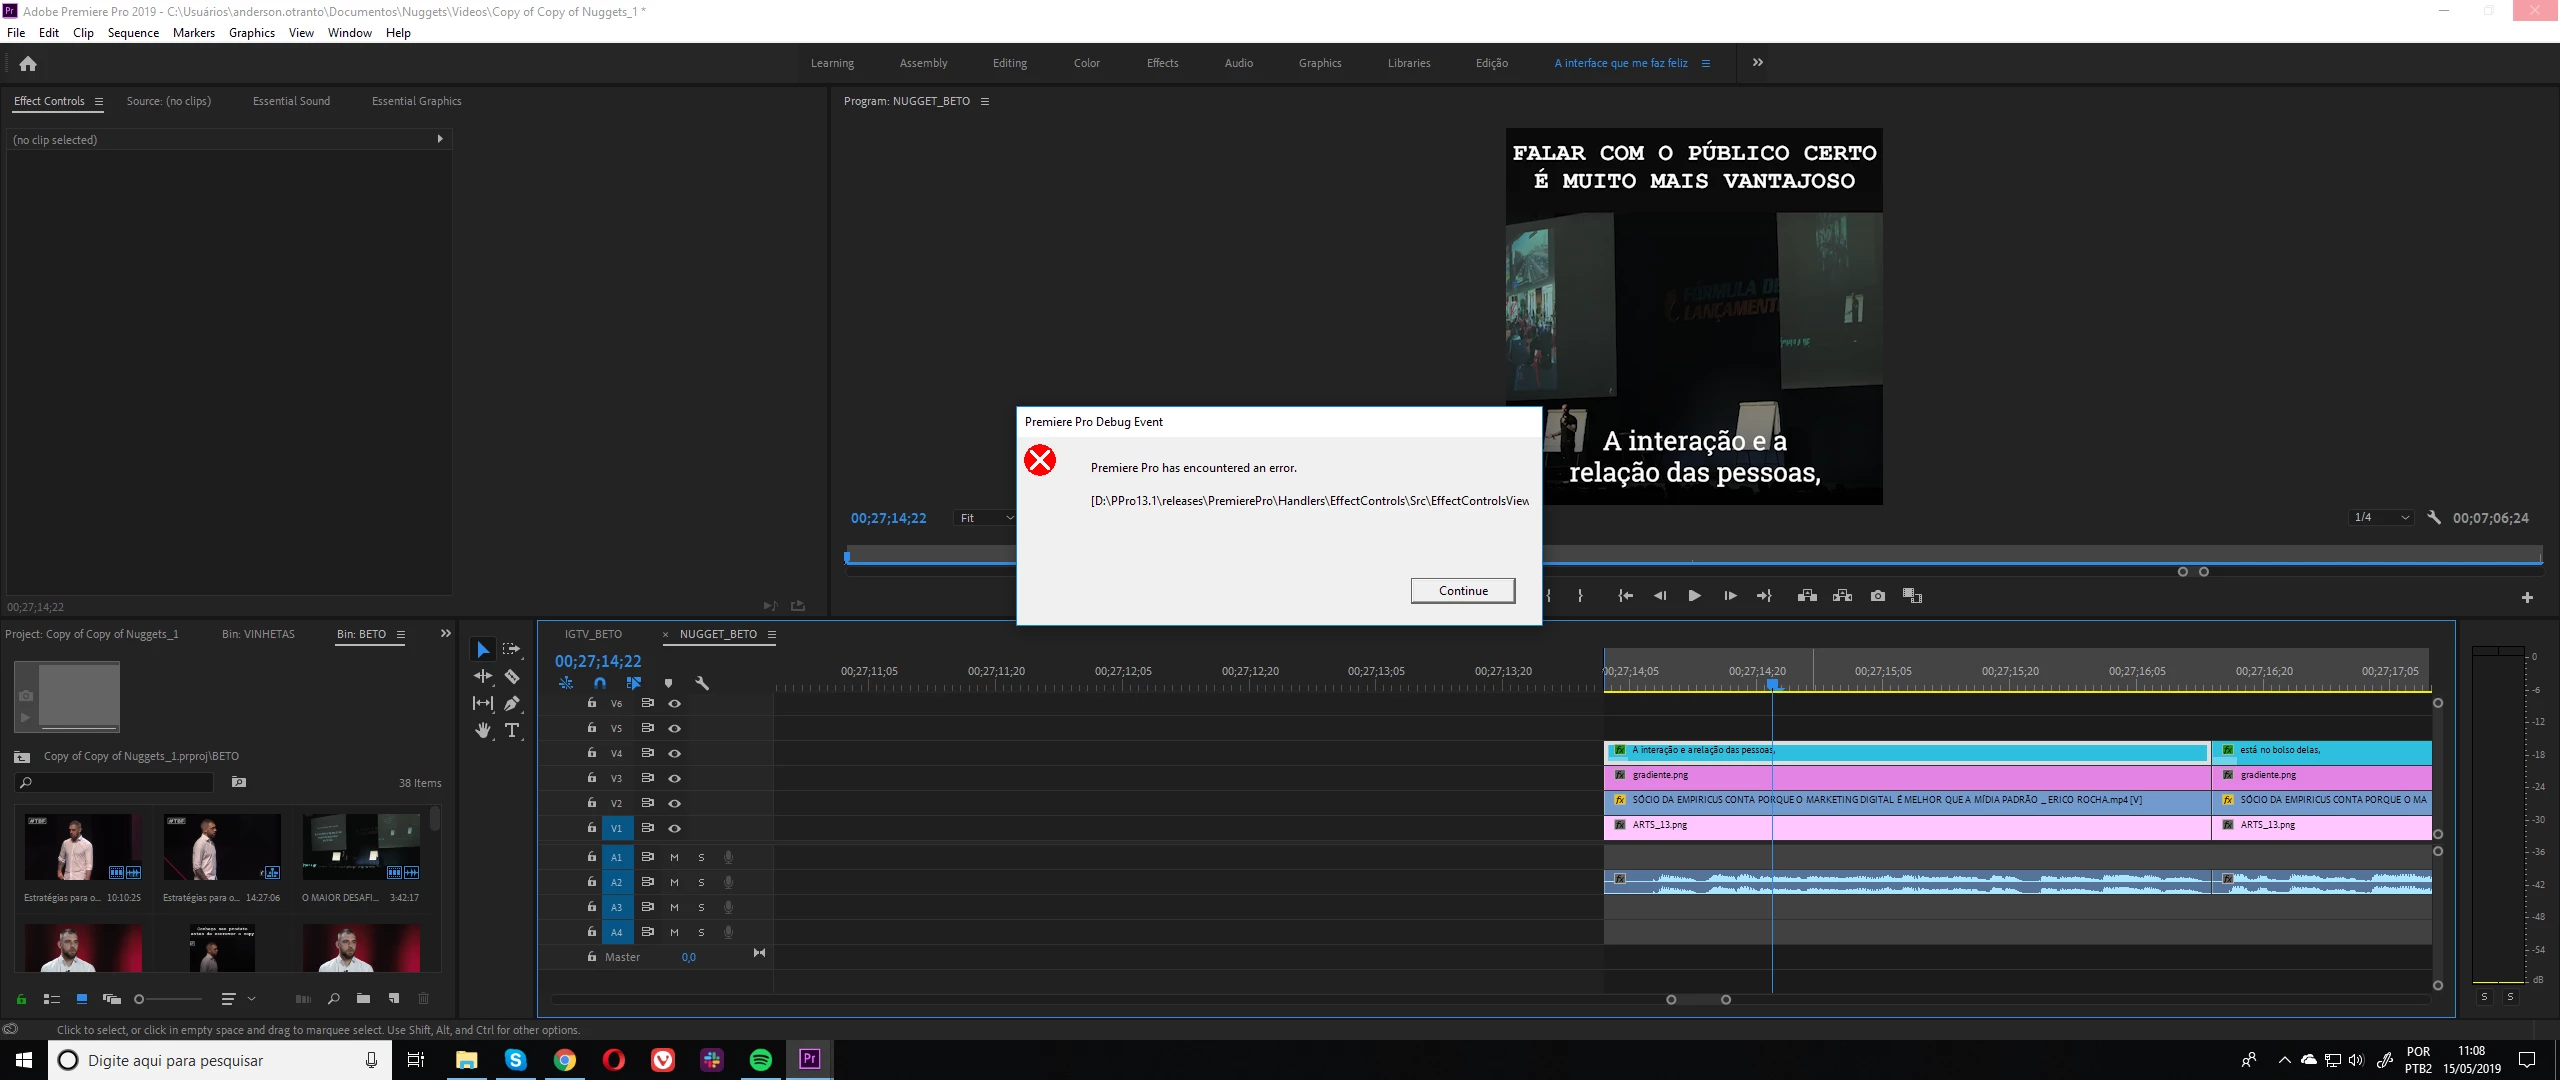The width and height of the screenshot is (2560, 1080).
Task: Open the Color workspace
Action: 1086,63
